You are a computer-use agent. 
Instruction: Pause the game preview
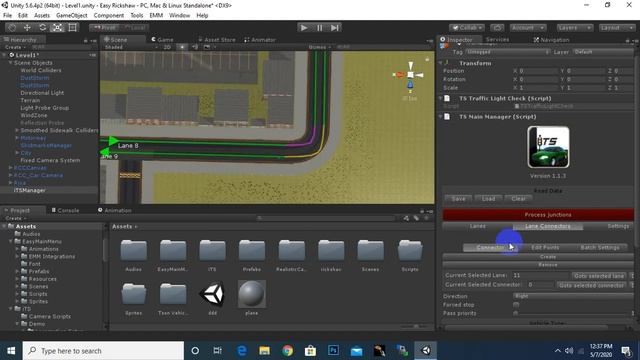click(319, 28)
